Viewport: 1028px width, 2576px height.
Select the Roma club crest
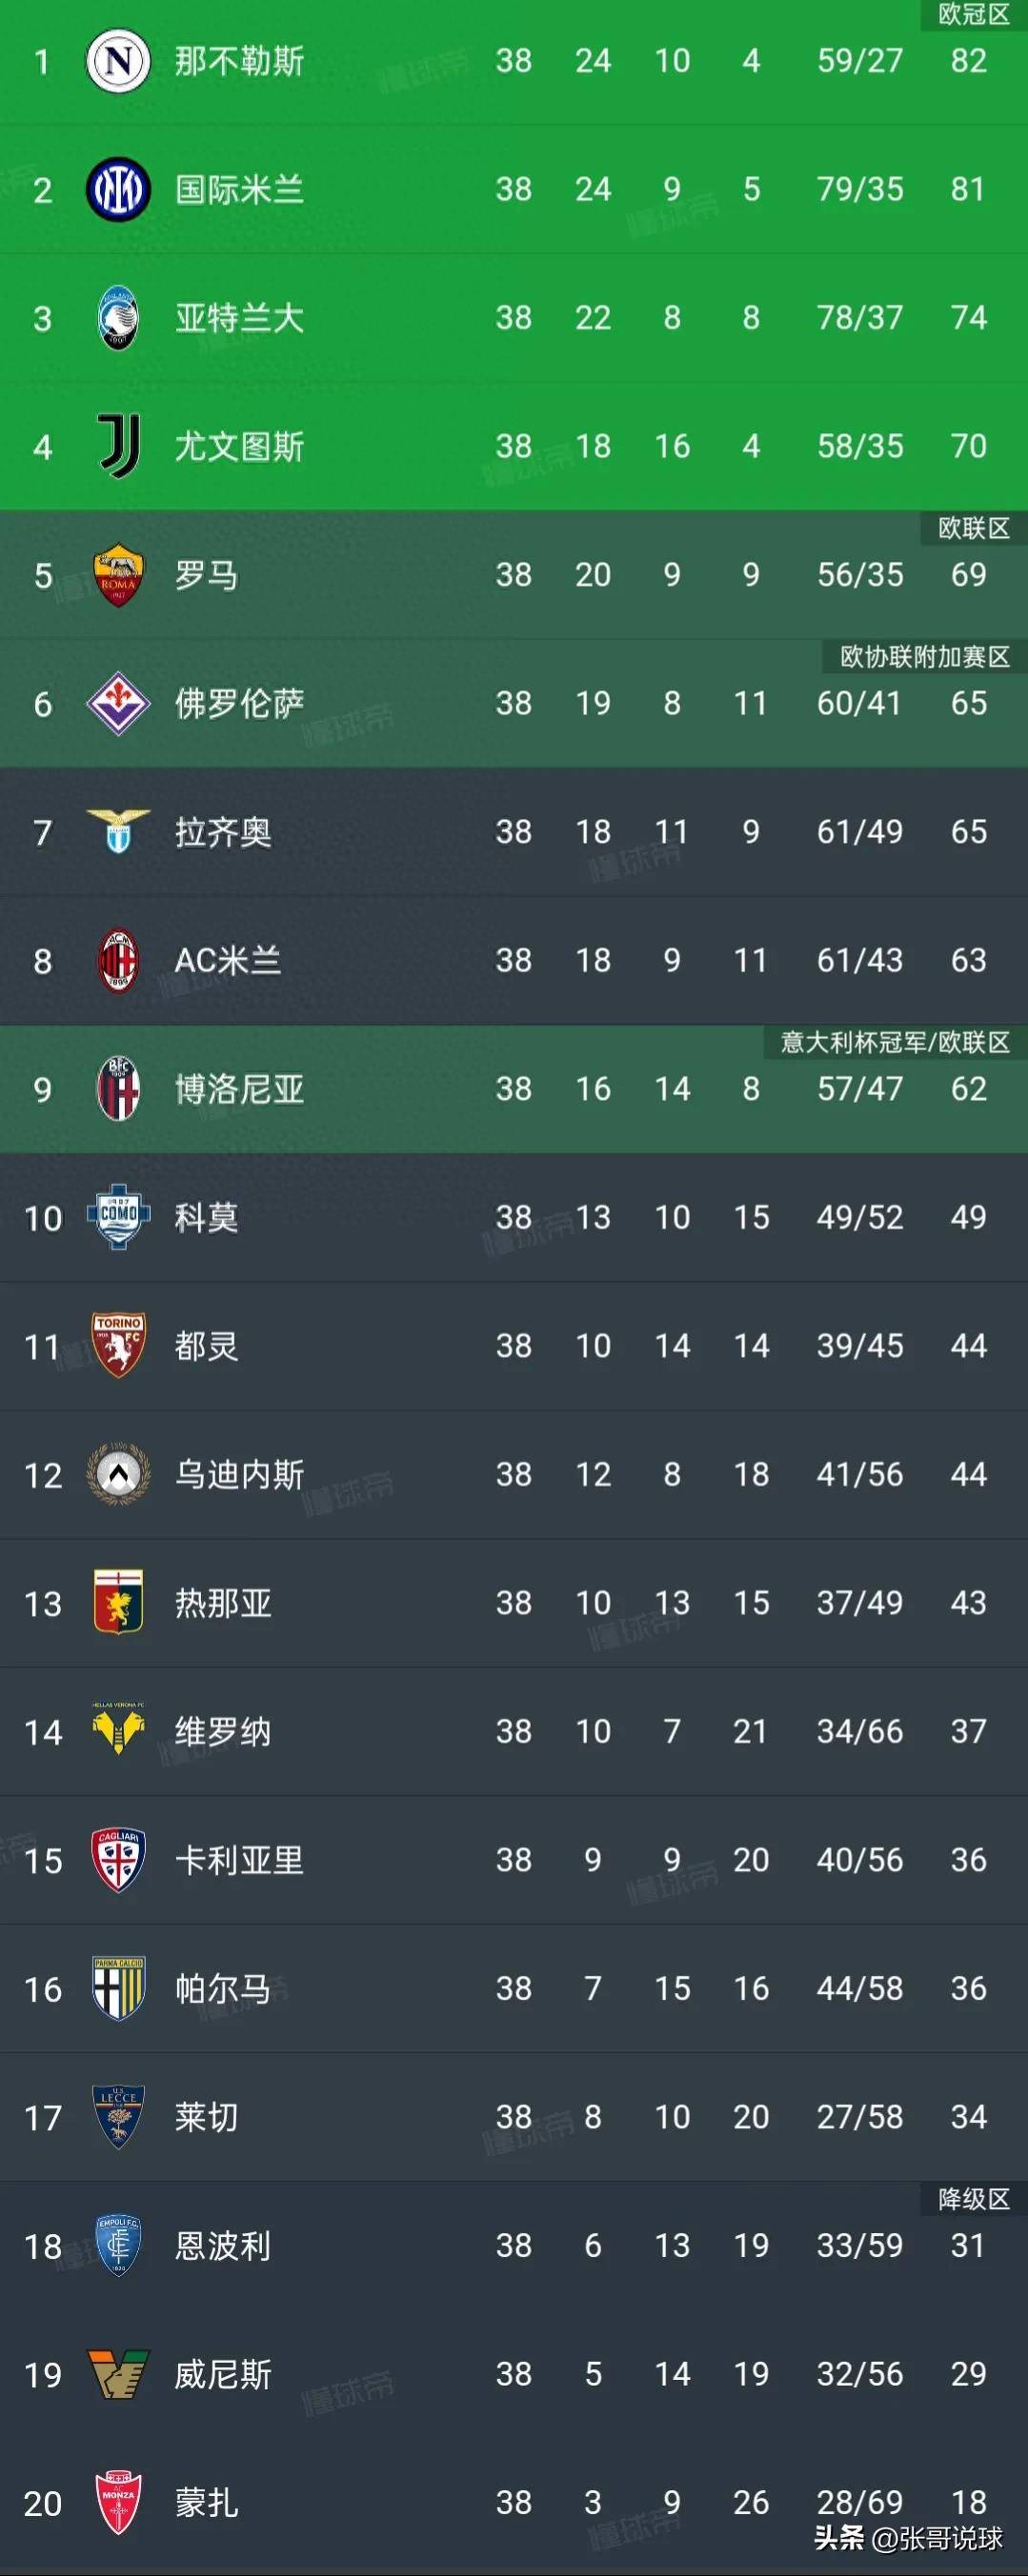[x=118, y=575]
